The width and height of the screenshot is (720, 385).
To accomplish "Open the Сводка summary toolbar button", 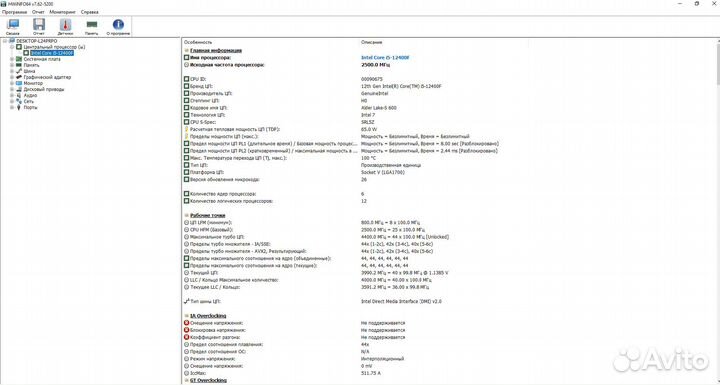I will point(13,27).
